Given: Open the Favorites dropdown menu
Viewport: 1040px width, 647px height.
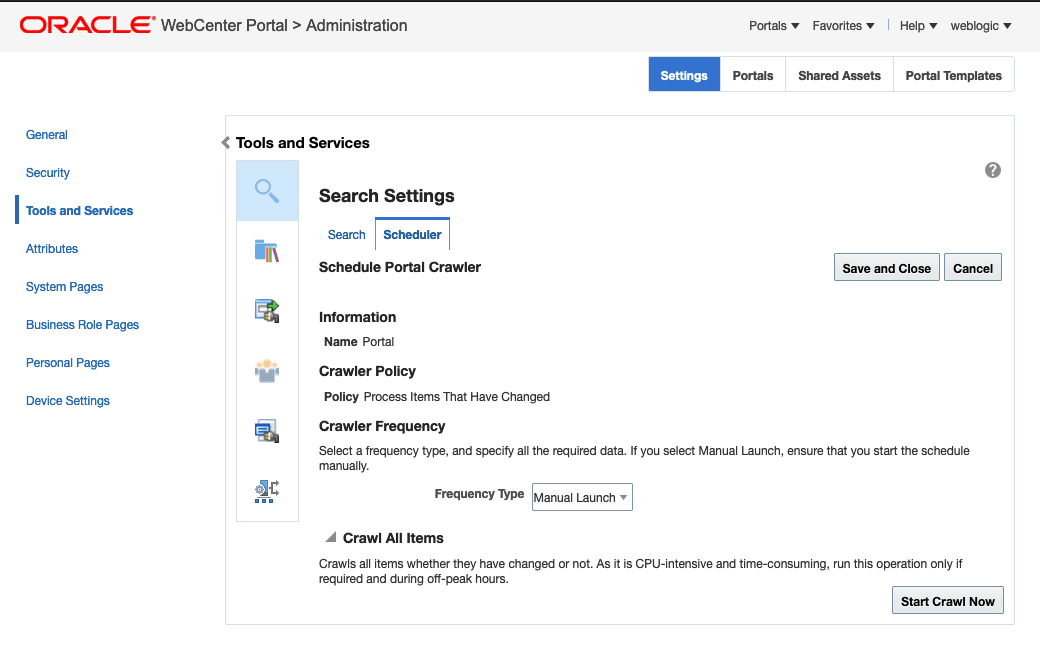Looking at the screenshot, I should [843, 26].
